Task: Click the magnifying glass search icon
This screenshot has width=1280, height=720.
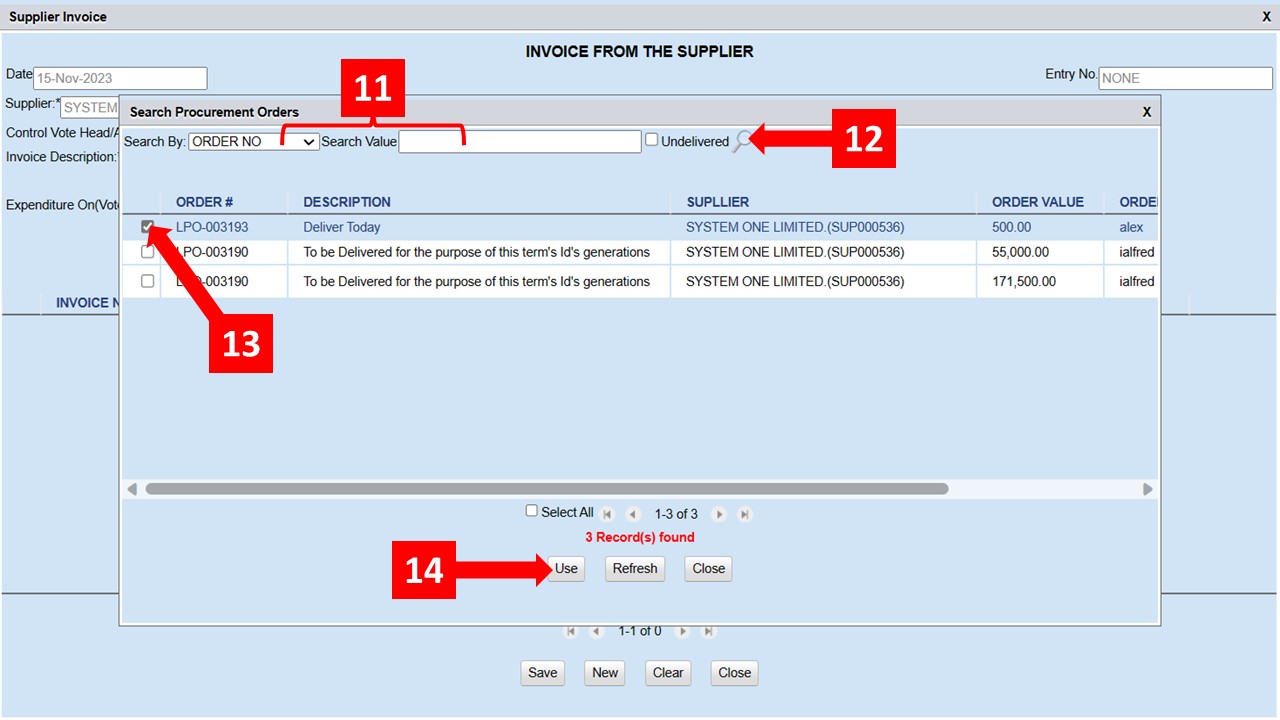Action: pos(741,142)
